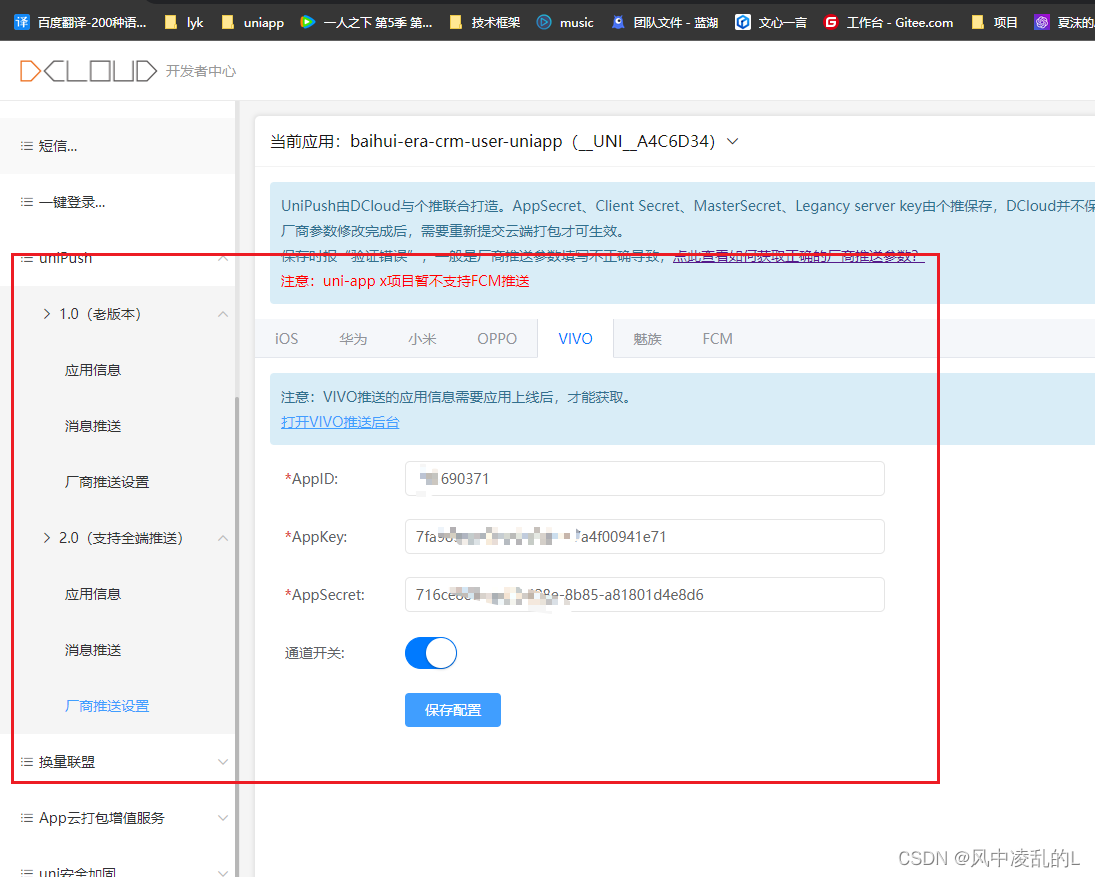Click the AppKey input field
The width and height of the screenshot is (1095, 877).
click(644, 536)
